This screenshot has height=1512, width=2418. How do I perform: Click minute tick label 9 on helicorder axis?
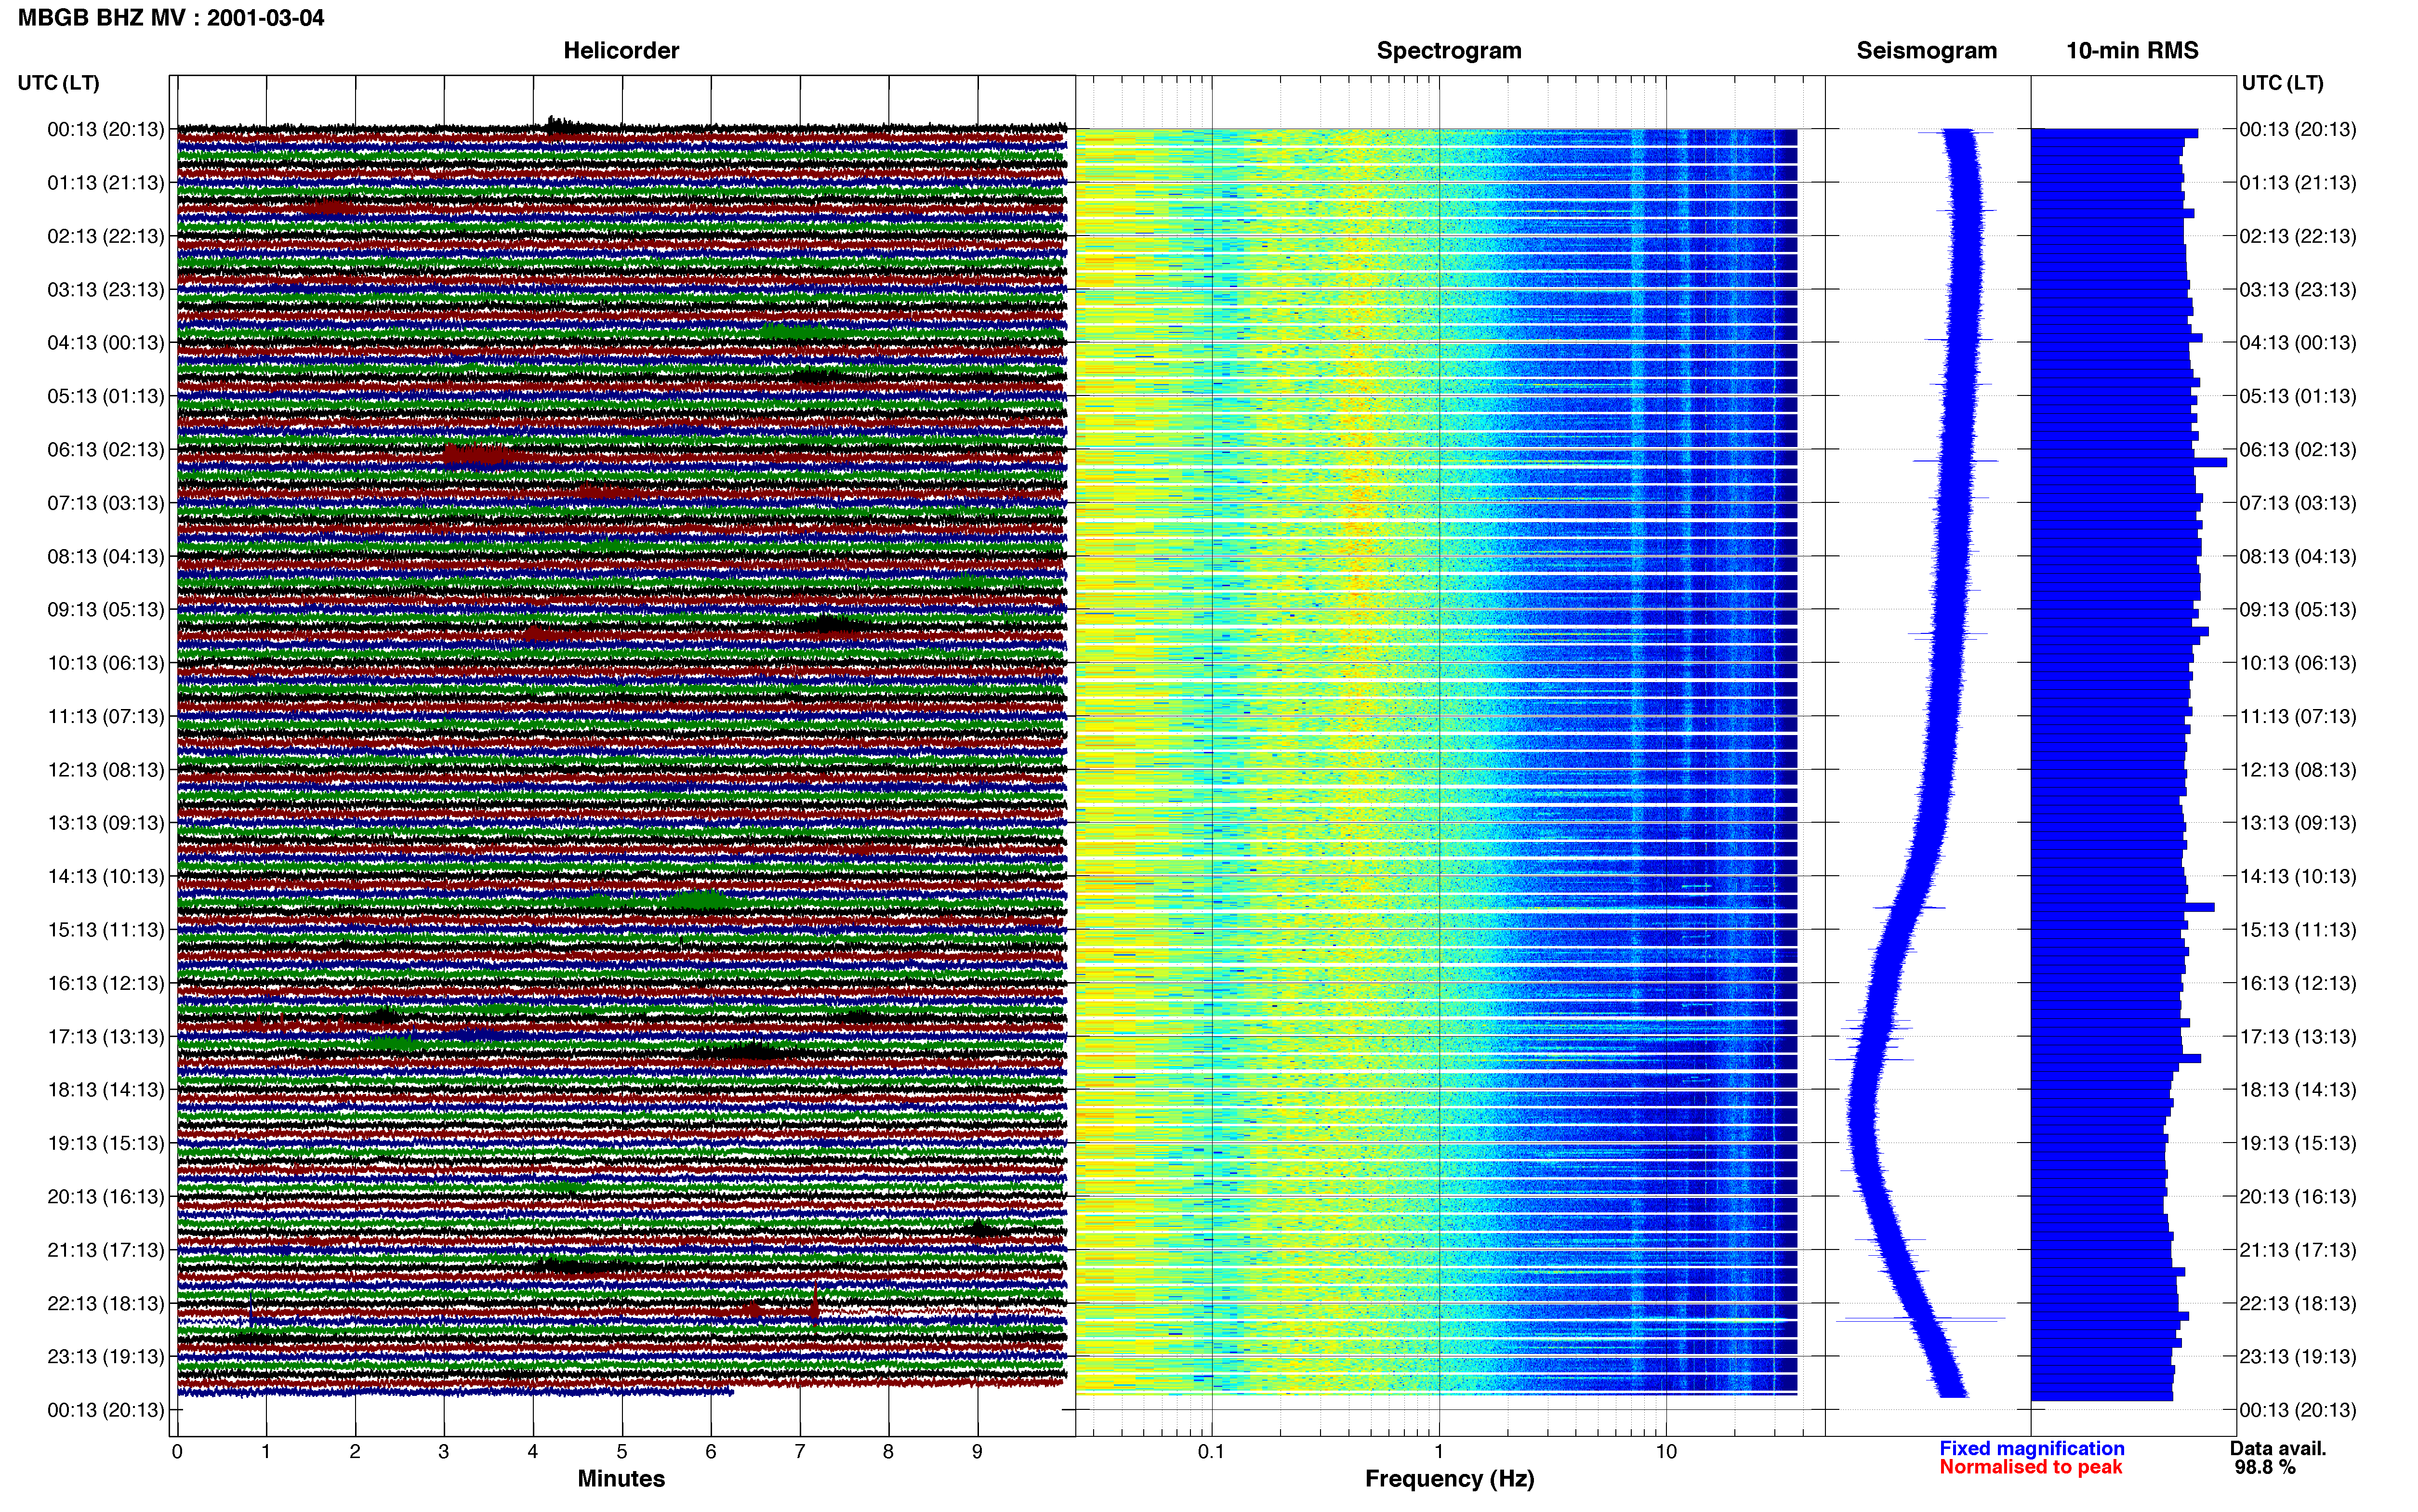point(977,1452)
